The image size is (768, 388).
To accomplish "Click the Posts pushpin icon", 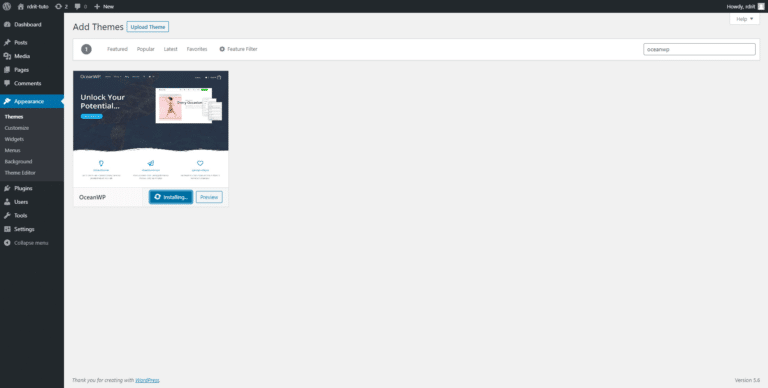I will 7,43.
